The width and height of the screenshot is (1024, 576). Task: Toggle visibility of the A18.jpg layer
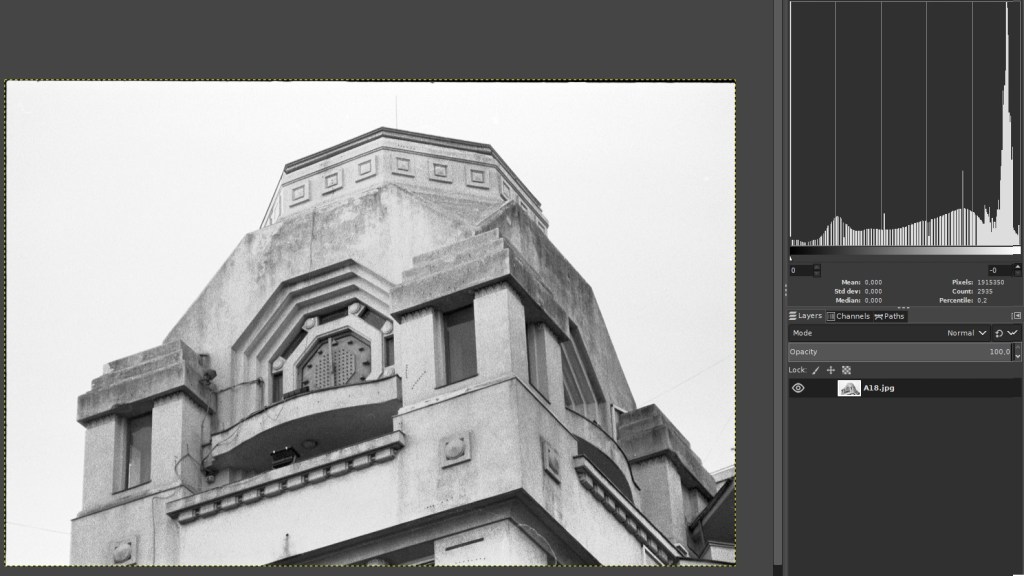click(x=798, y=388)
